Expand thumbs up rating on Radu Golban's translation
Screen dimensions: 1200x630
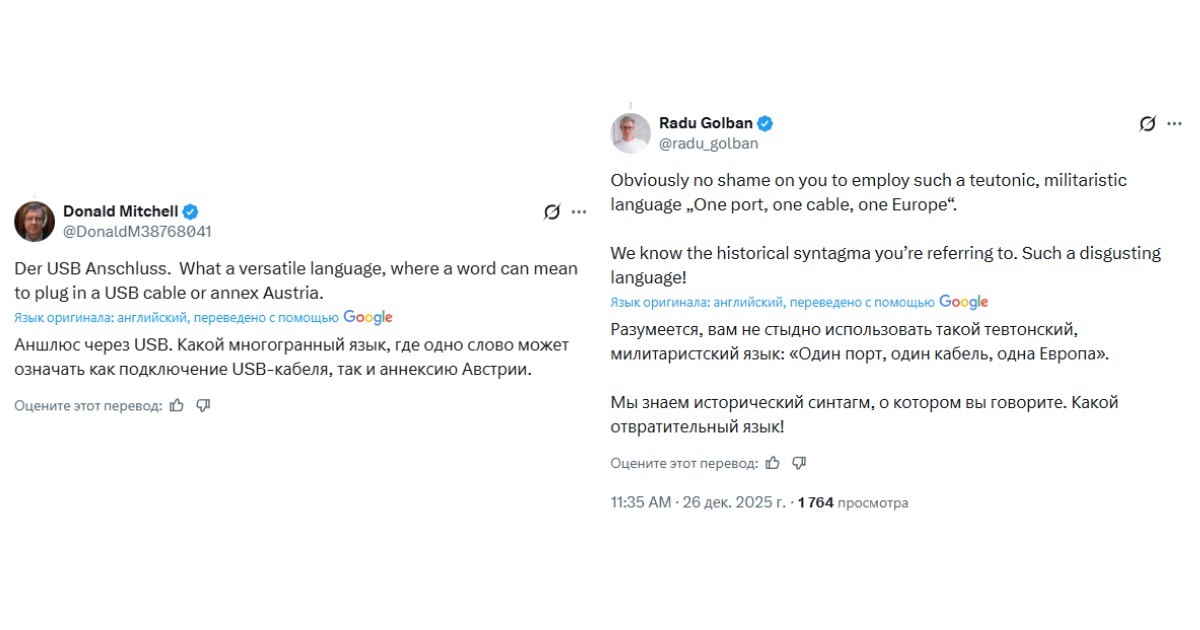pos(771,462)
